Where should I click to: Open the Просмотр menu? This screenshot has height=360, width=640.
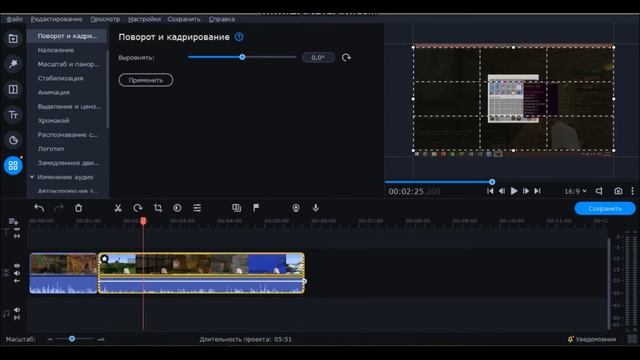click(x=105, y=19)
